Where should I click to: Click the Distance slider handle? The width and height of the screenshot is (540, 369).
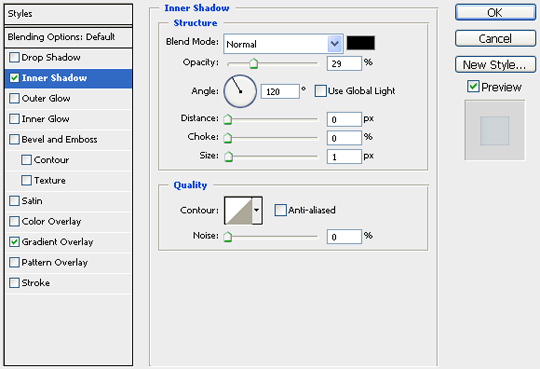pos(228,119)
